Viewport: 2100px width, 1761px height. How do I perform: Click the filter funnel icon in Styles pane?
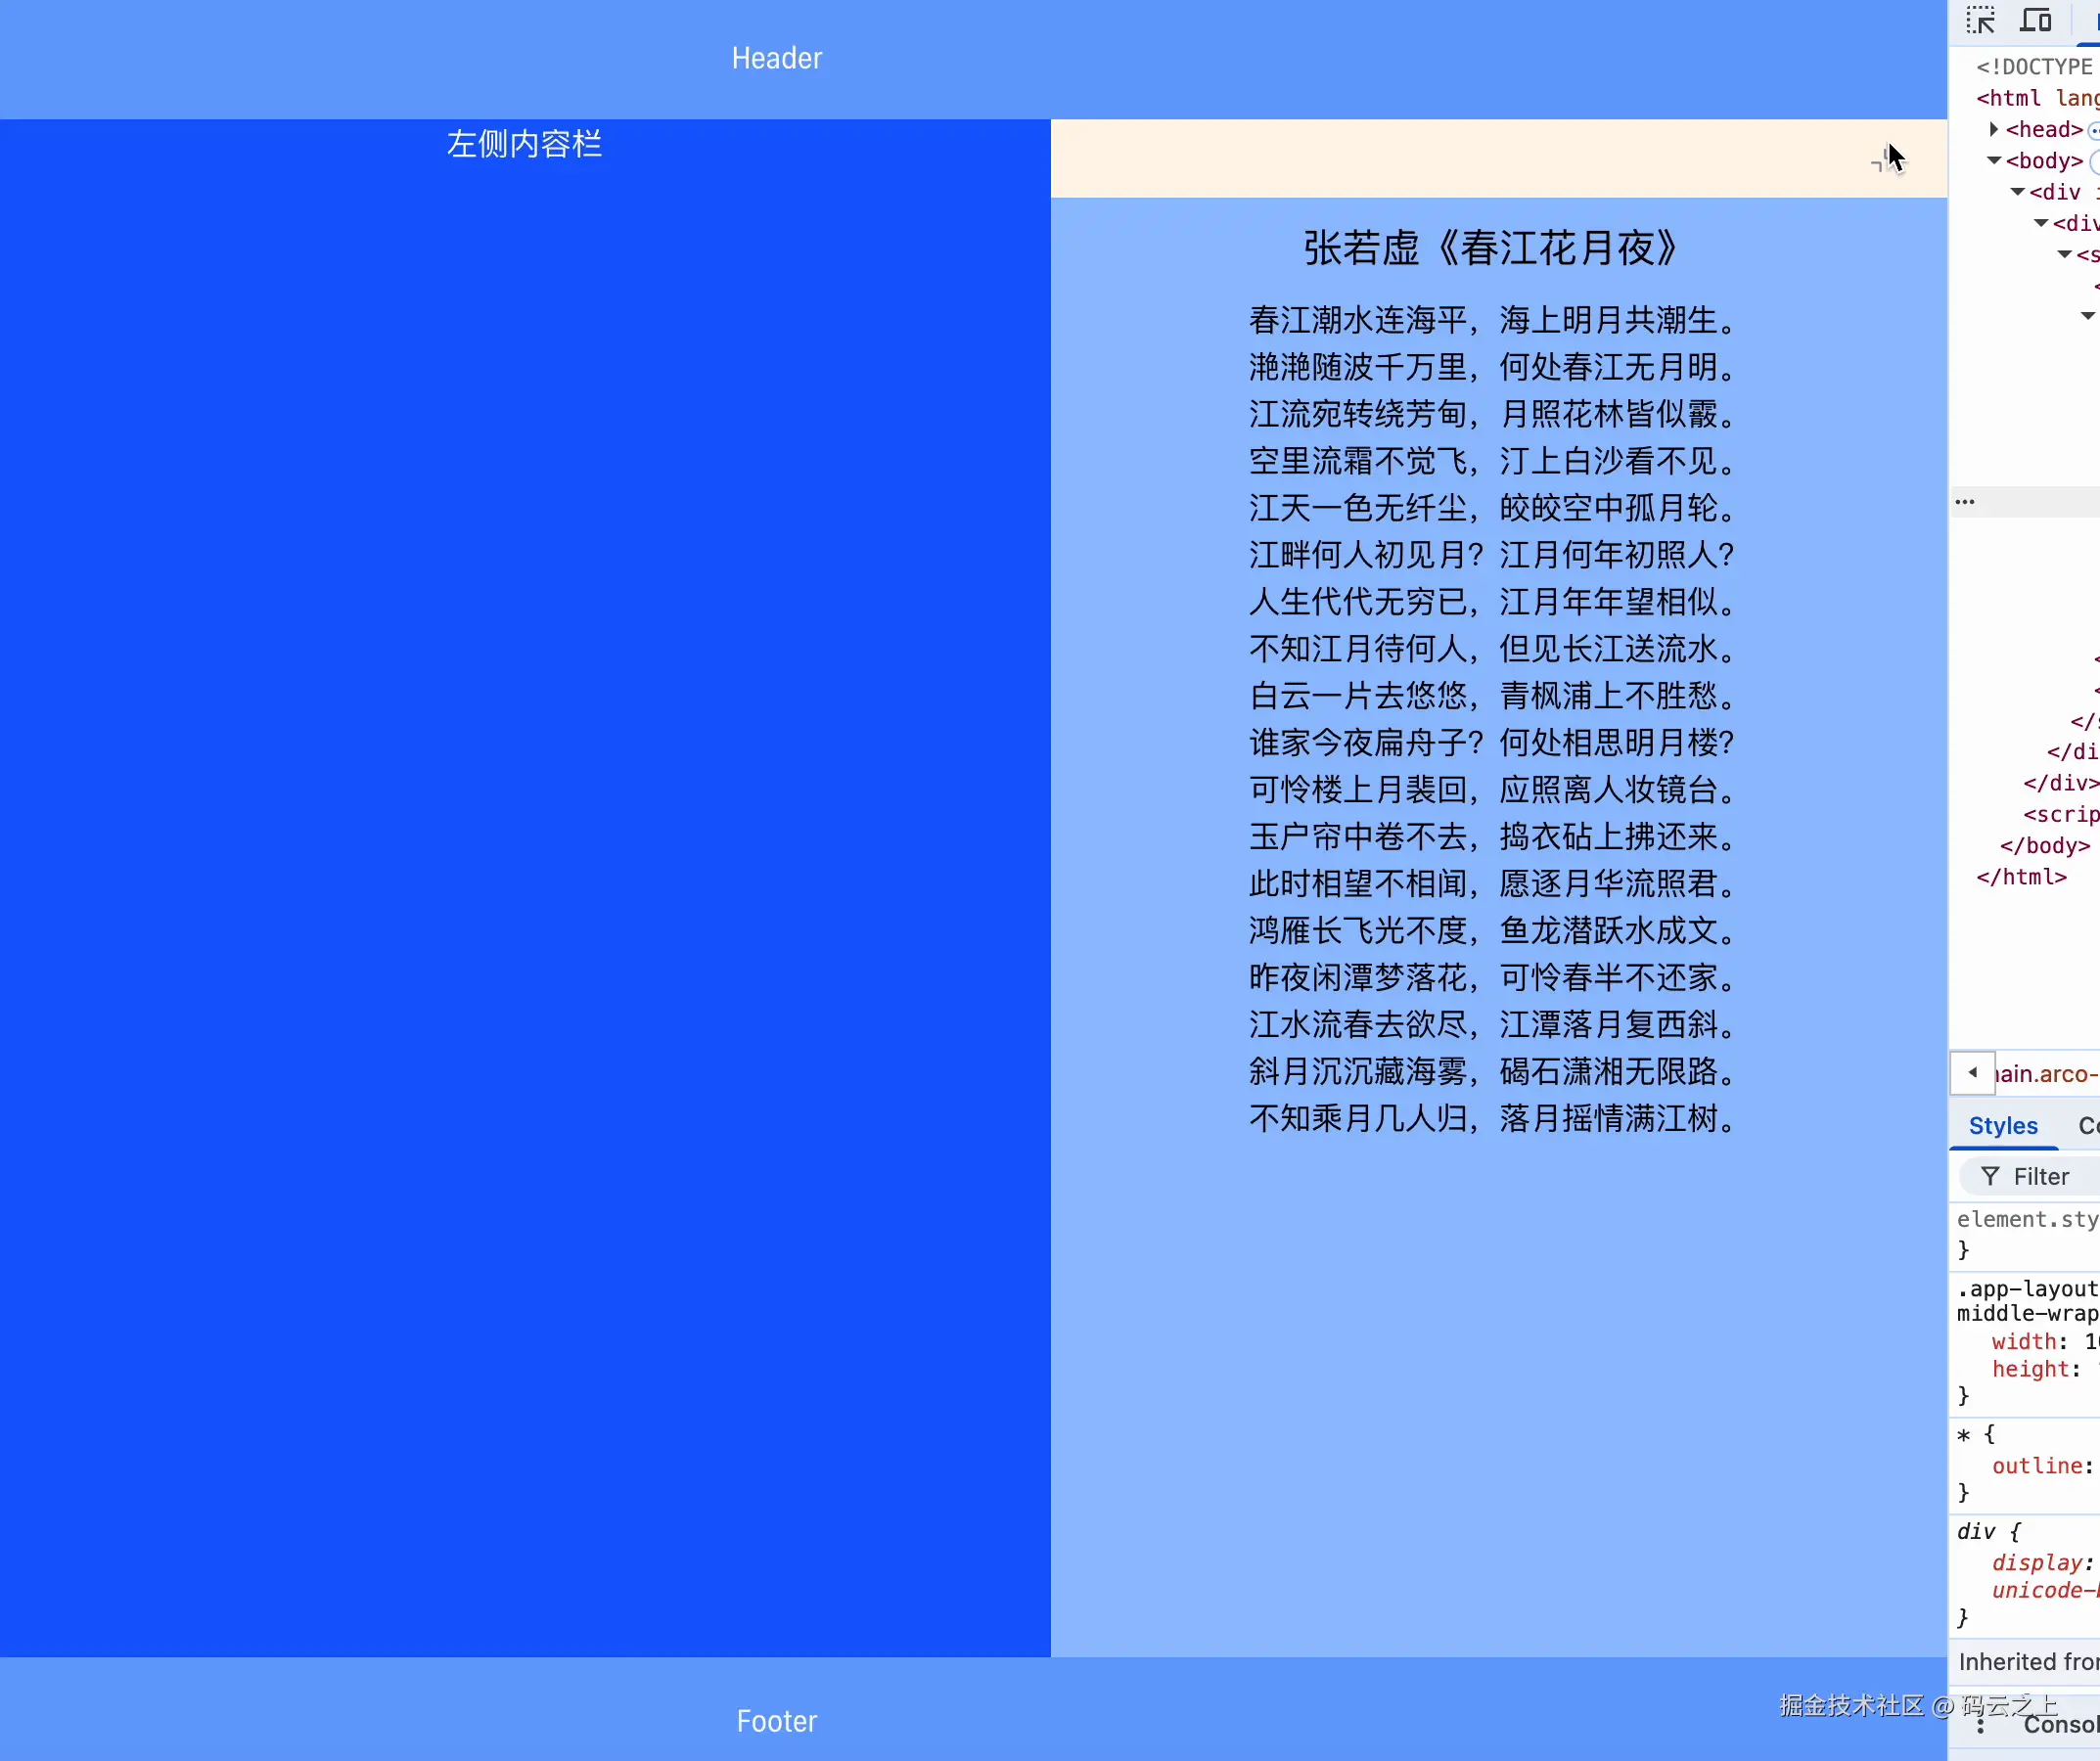coord(1993,1176)
